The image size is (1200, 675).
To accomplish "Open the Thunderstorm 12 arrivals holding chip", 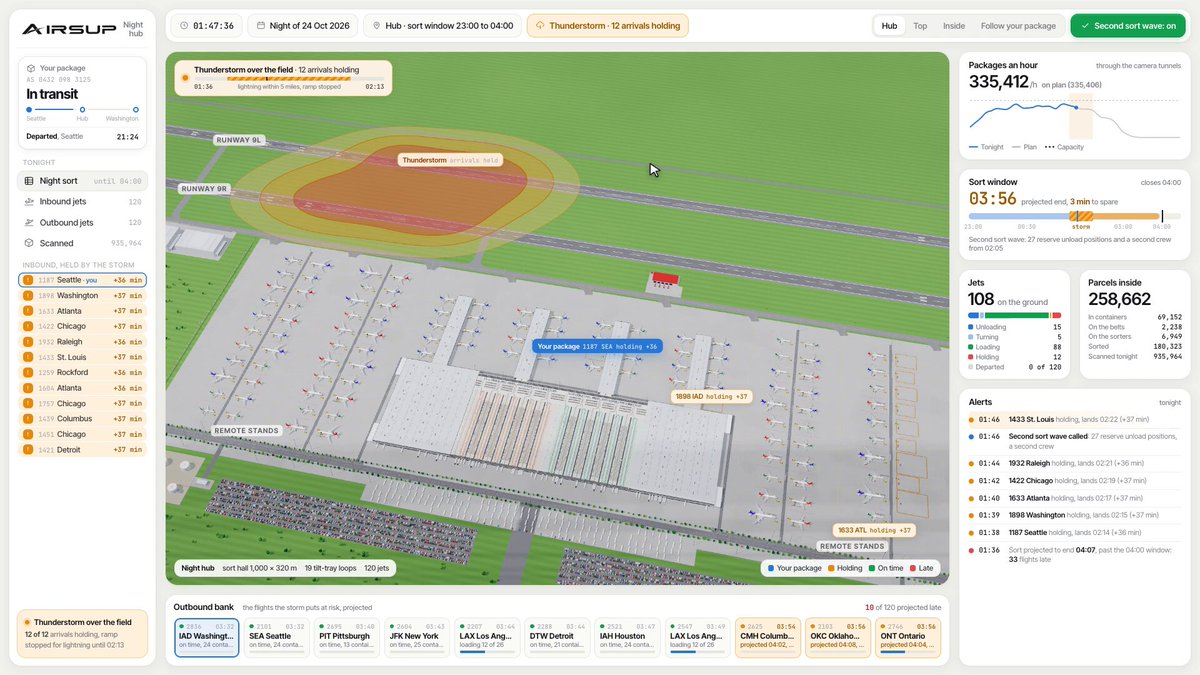I will pos(608,25).
